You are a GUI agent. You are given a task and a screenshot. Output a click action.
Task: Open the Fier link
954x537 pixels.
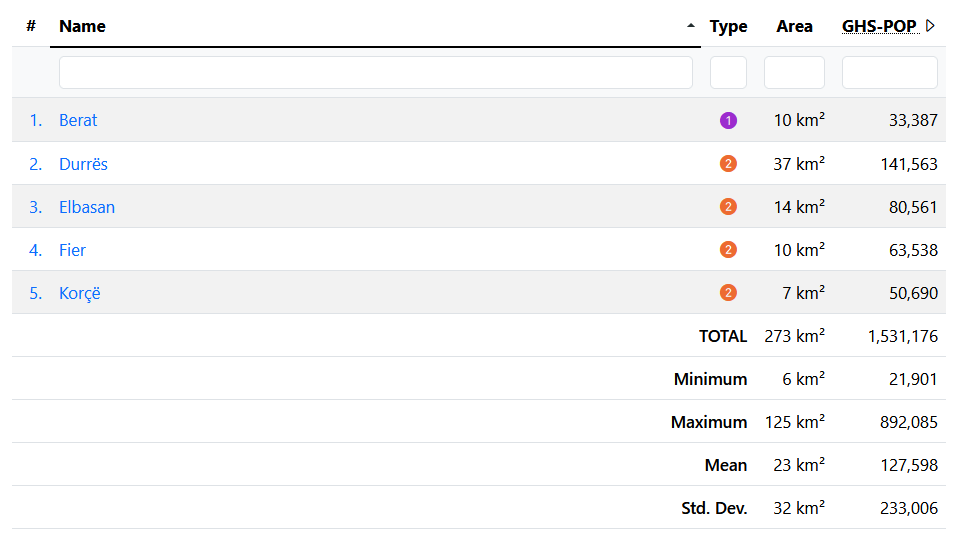(x=72, y=251)
